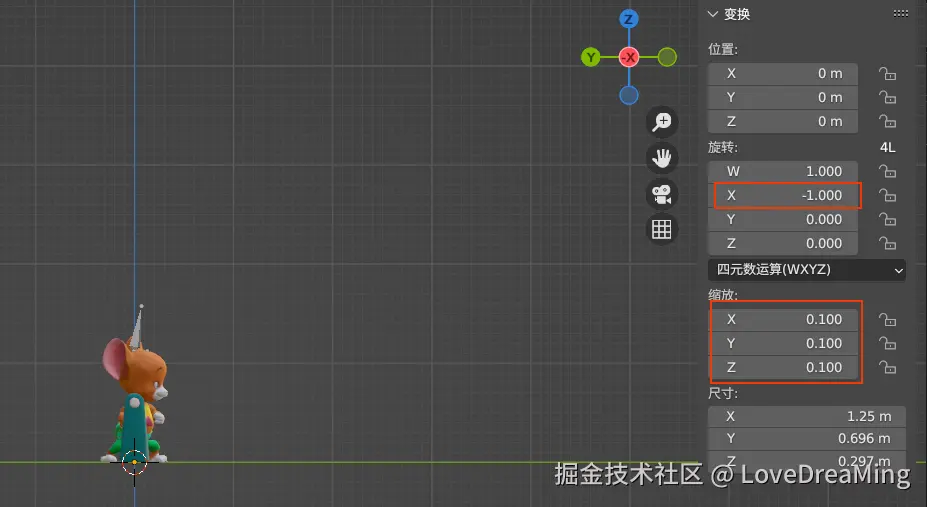This screenshot has height=507, width=927.
Task: Activate the zoom view magnifier icon
Action: coord(662,122)
